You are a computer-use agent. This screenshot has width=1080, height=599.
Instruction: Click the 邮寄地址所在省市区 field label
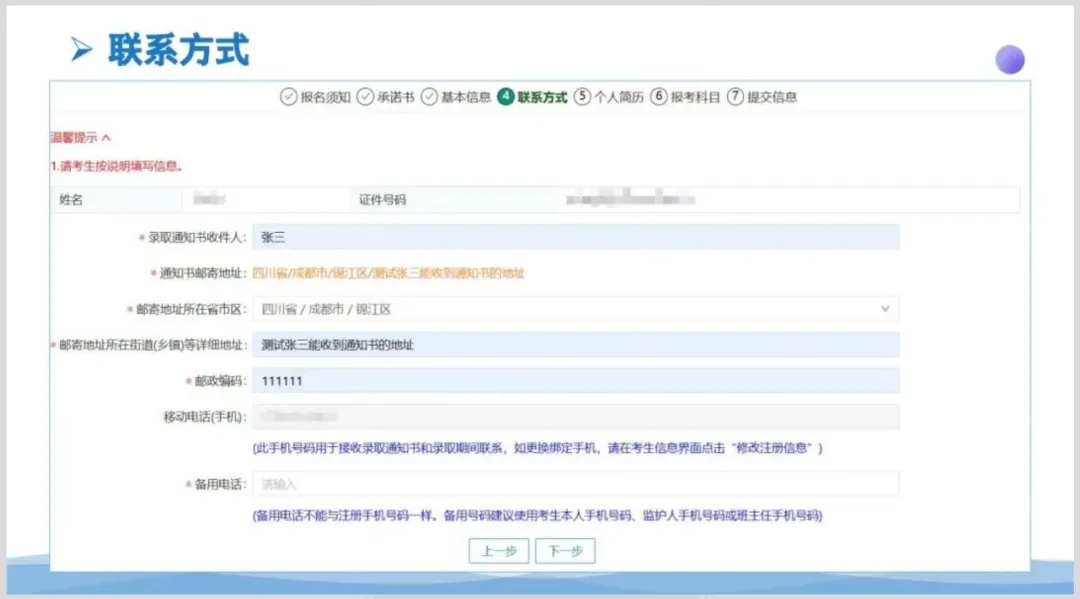[191, 309]
